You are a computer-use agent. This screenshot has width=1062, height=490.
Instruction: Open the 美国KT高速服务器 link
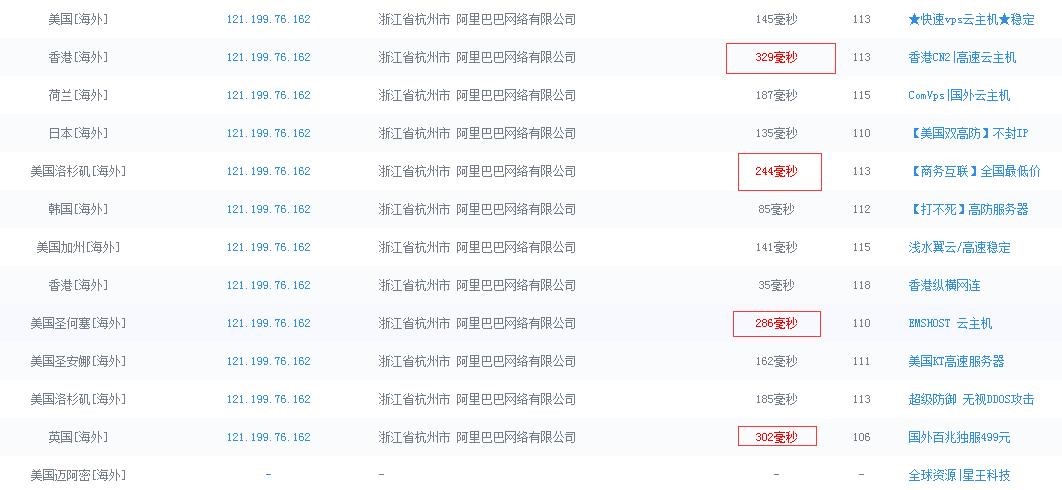coord(955,361)
